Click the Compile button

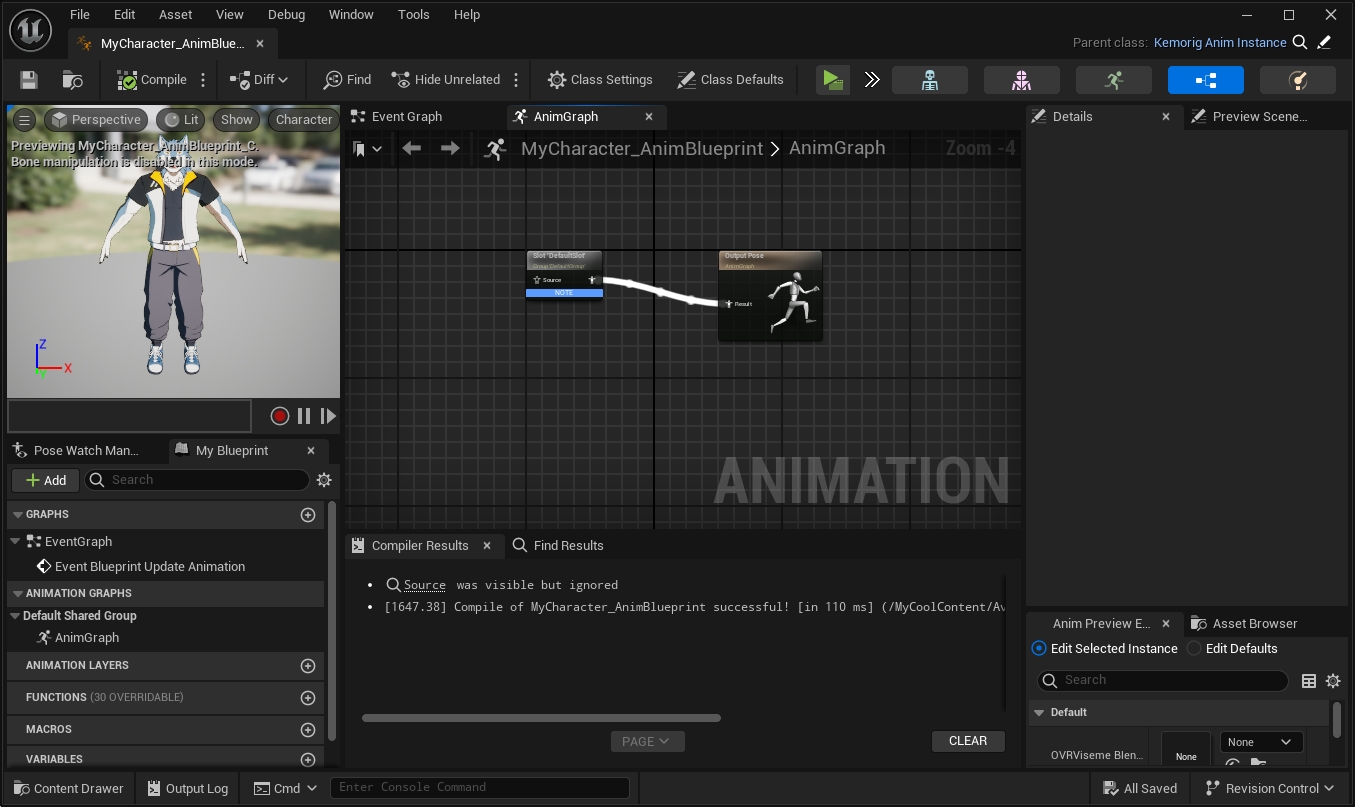152,80
